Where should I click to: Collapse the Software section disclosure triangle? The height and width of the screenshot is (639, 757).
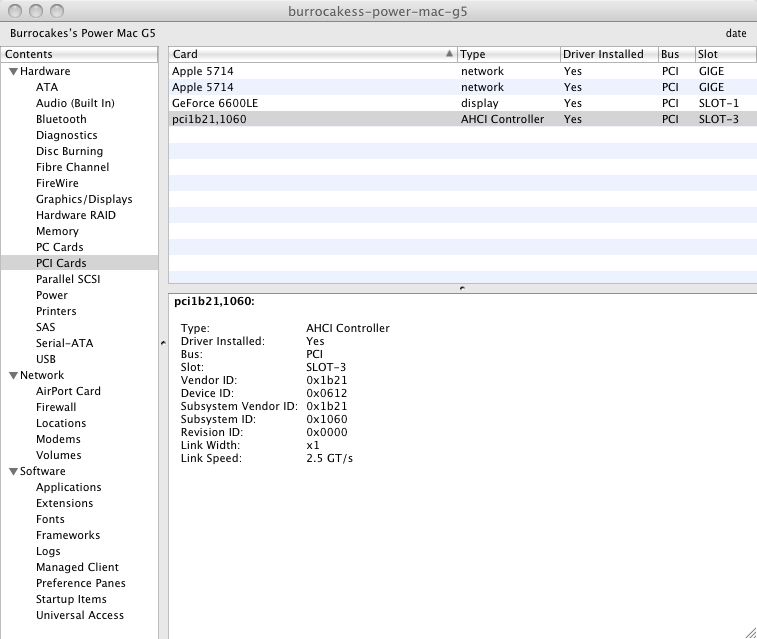click(x=13, y=472)
